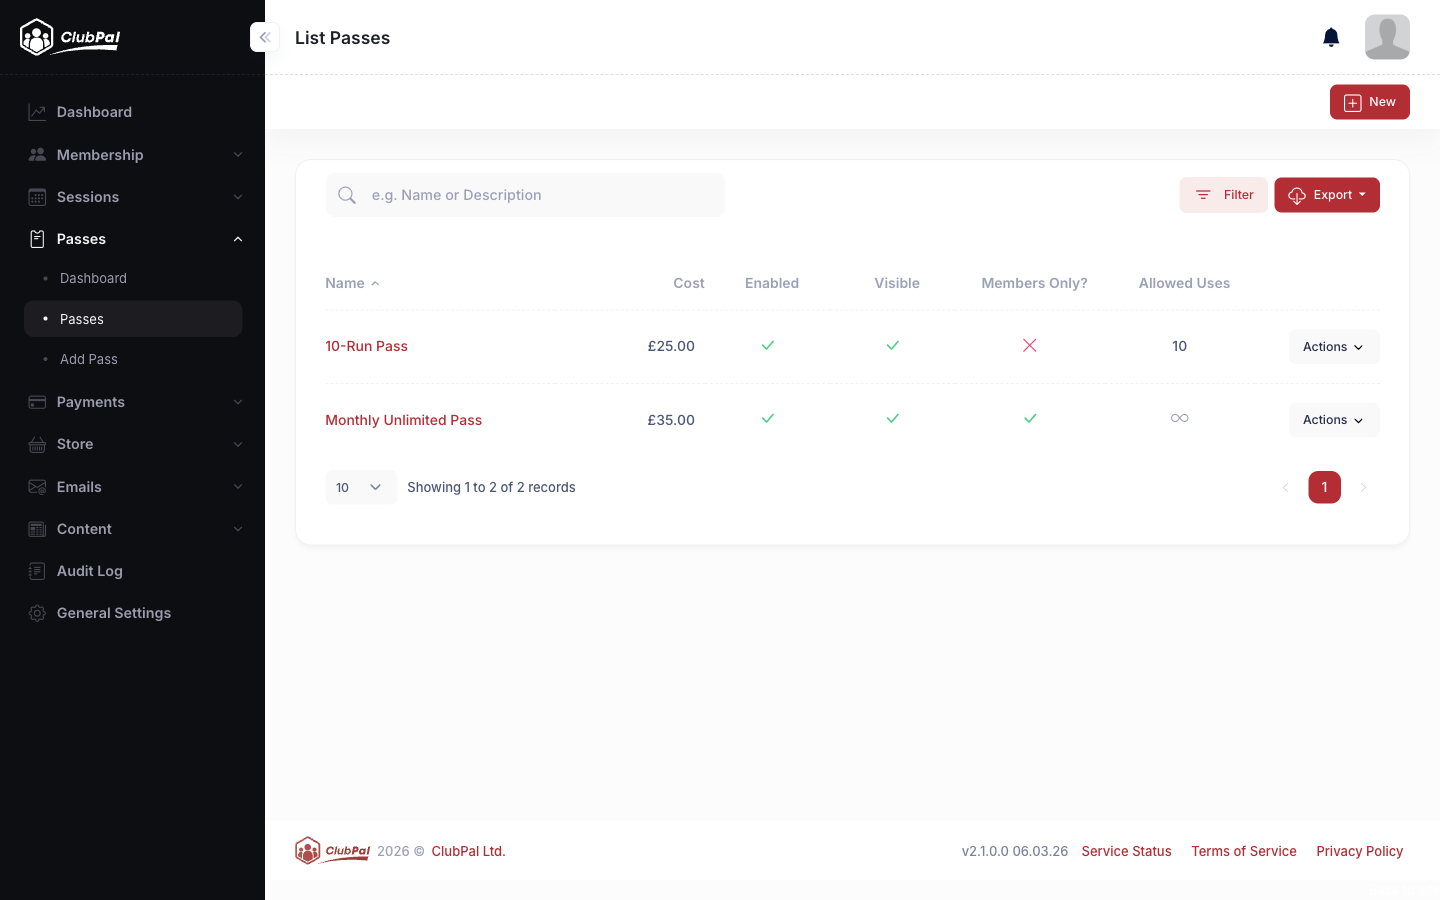The width and height of the screenshot is (1440, 900).
Task: Open the Passes Dashboard menu item
Action: 93,278
